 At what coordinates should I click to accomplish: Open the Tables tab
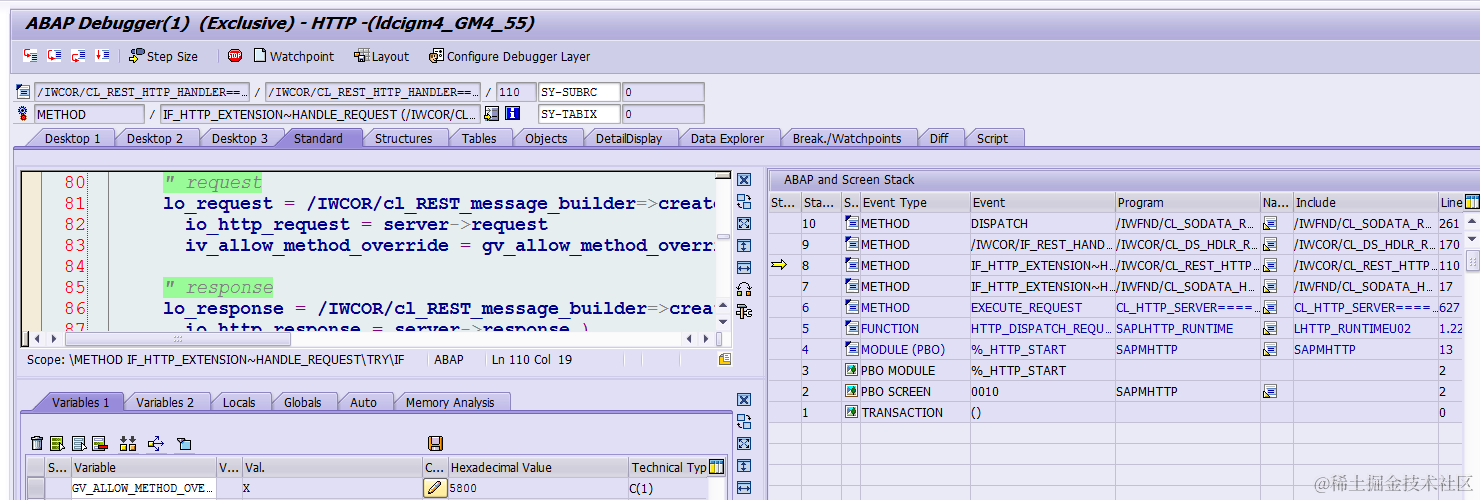coord(479,138)
